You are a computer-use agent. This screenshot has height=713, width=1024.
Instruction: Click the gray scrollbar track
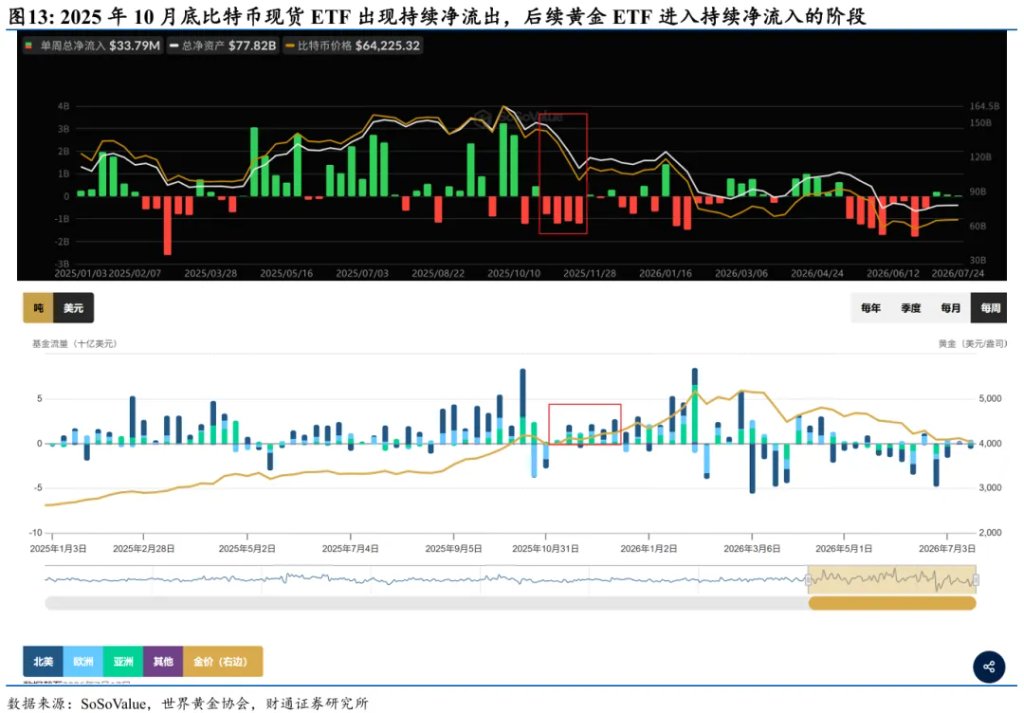[426, 603]
